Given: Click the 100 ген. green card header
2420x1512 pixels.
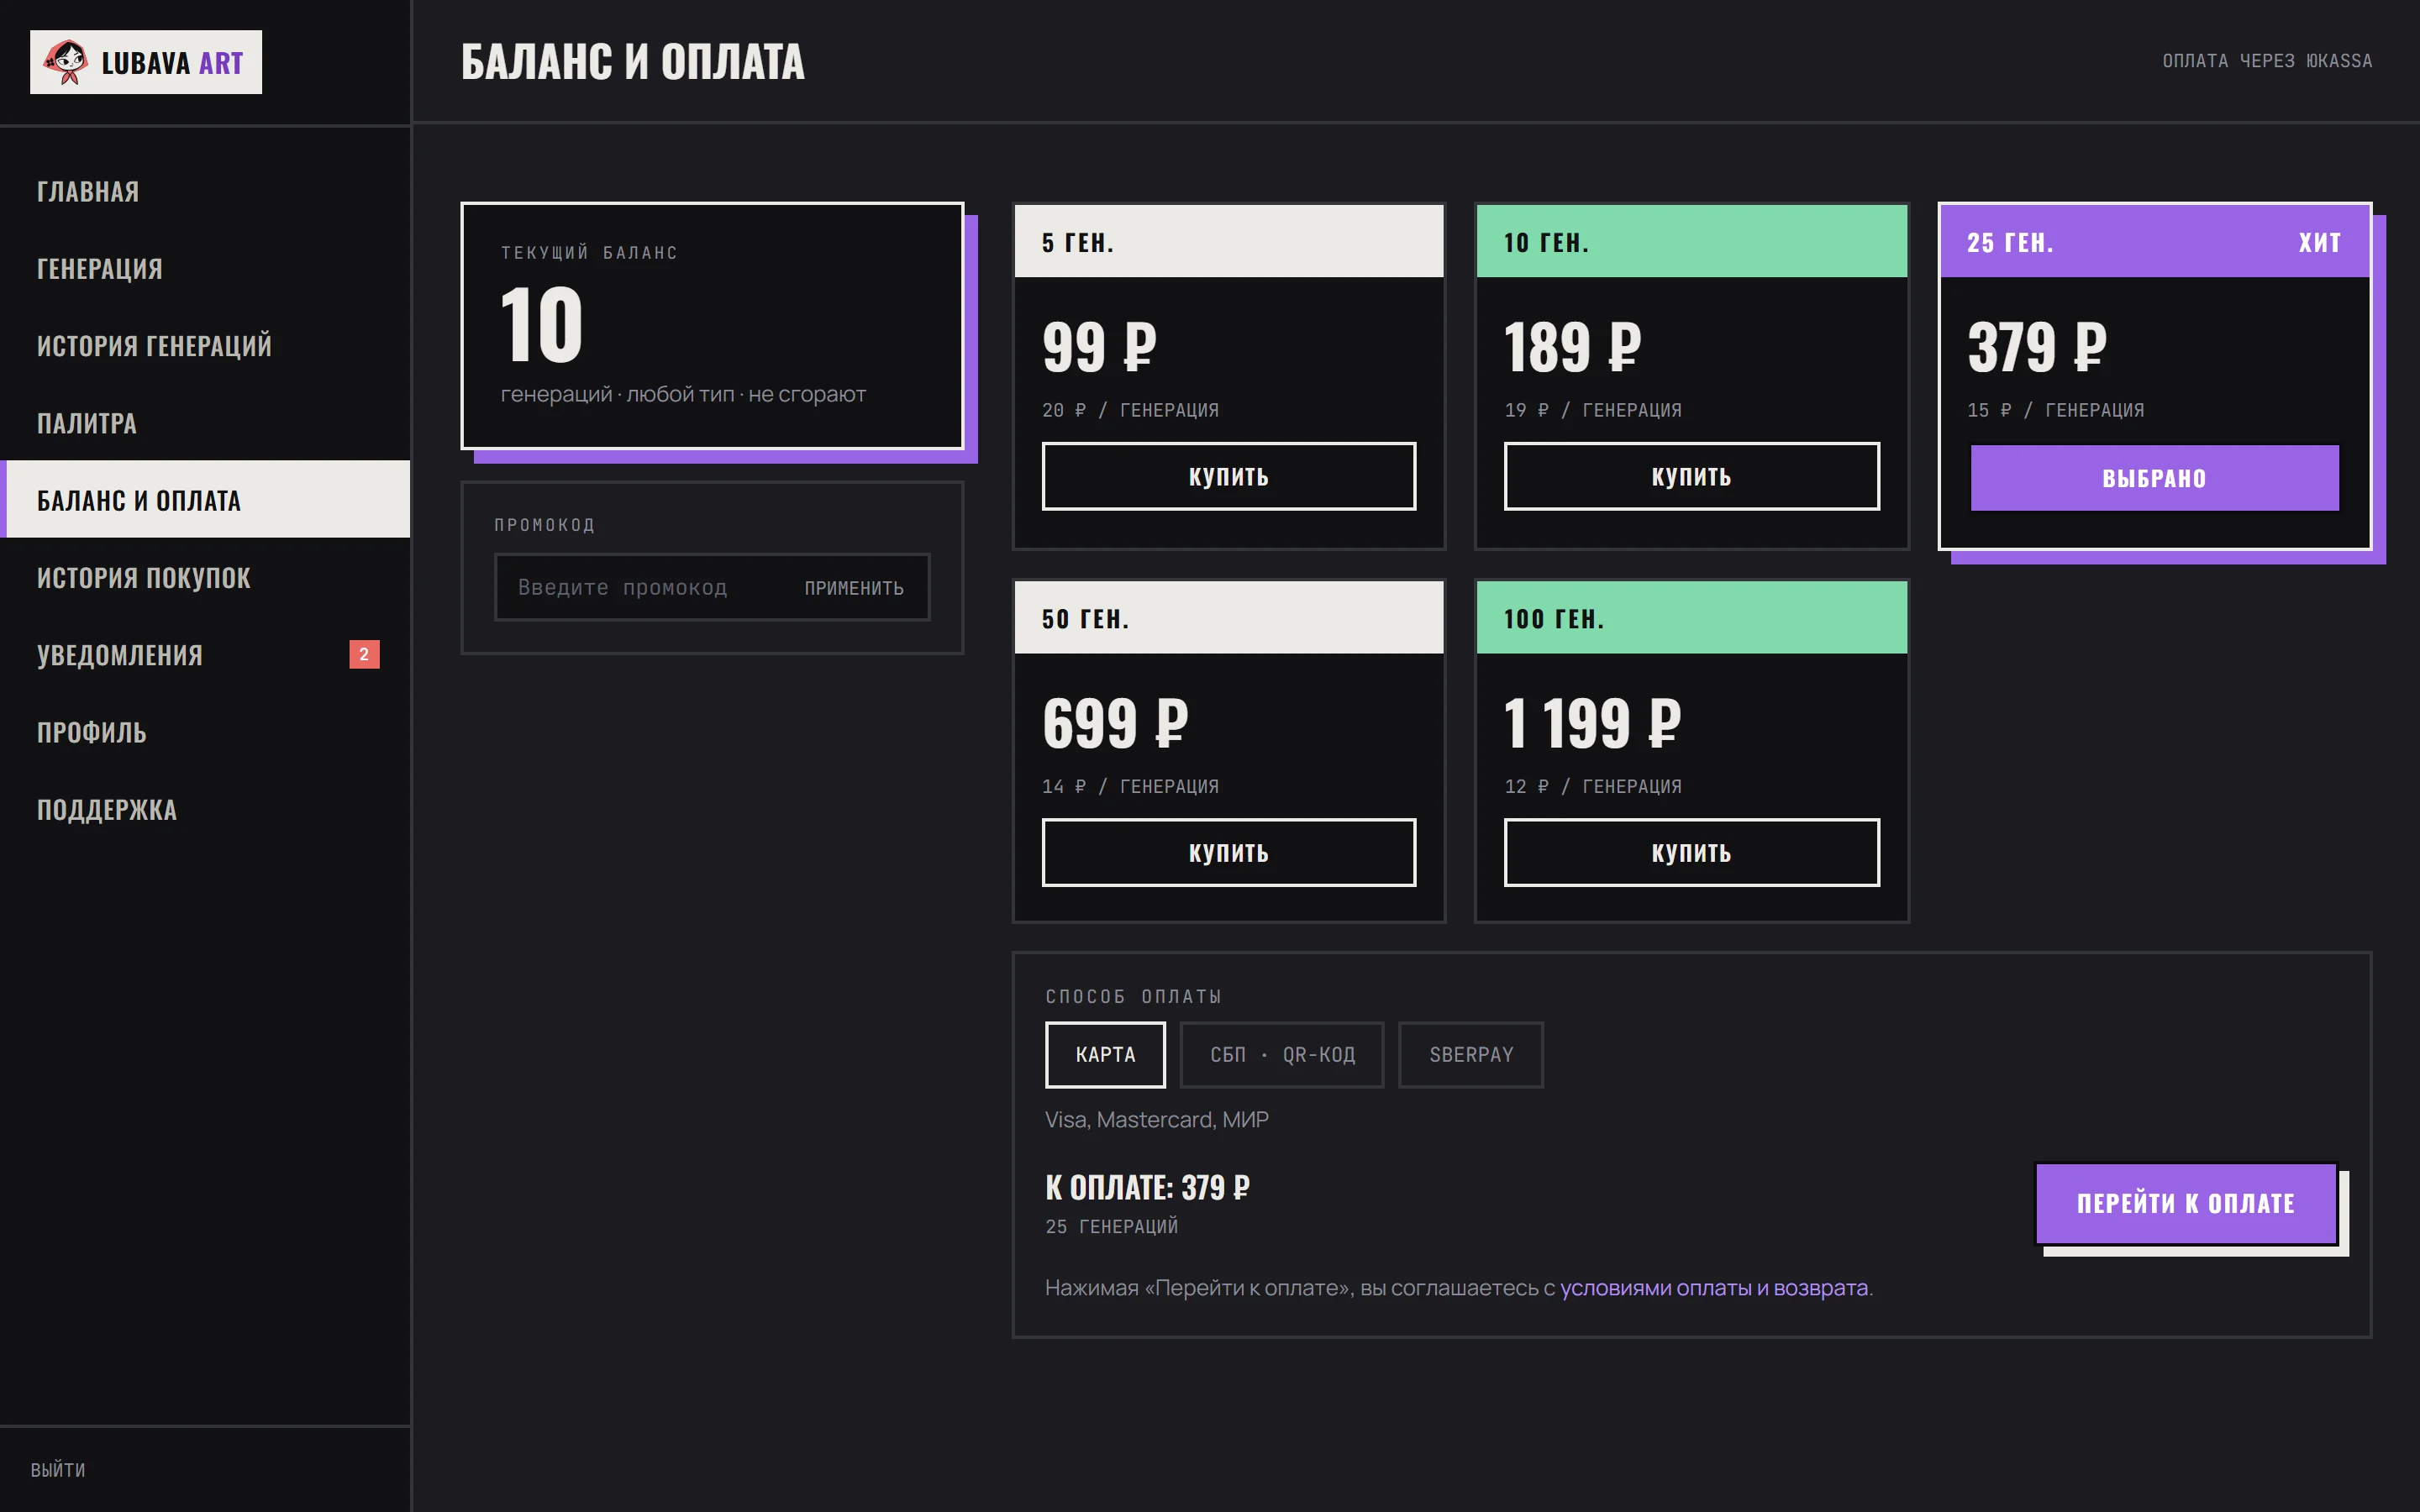Looking at the screenshot, I should [1691, 618].
